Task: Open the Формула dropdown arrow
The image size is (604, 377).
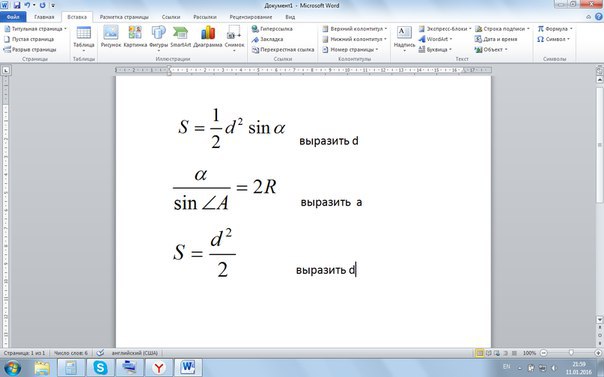Action: 571,29
